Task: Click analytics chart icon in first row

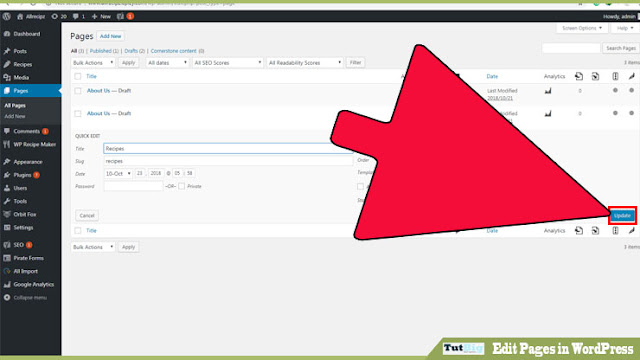Action: [x=548, y=91]
